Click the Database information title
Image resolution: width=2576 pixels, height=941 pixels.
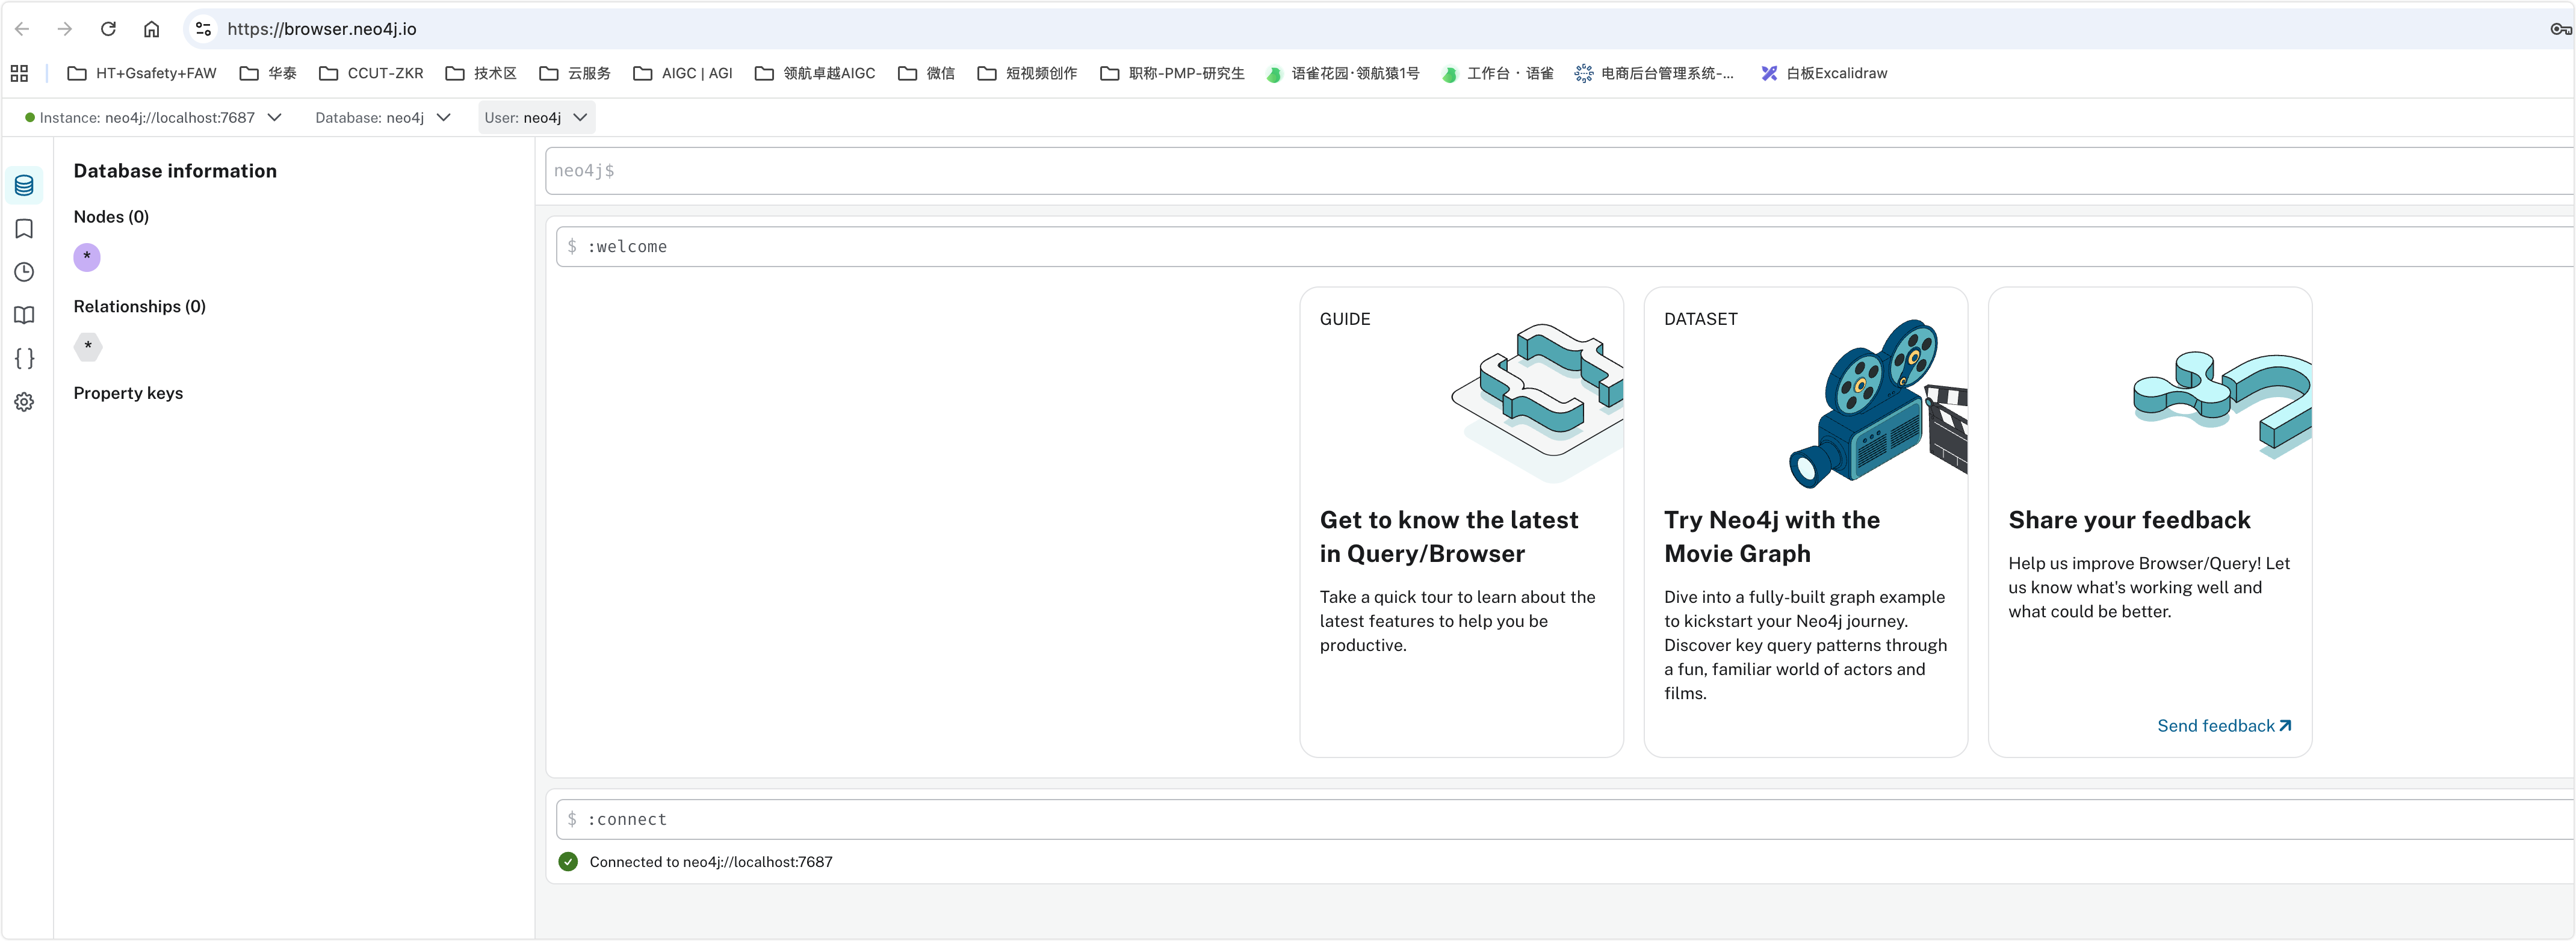point(175,171)
